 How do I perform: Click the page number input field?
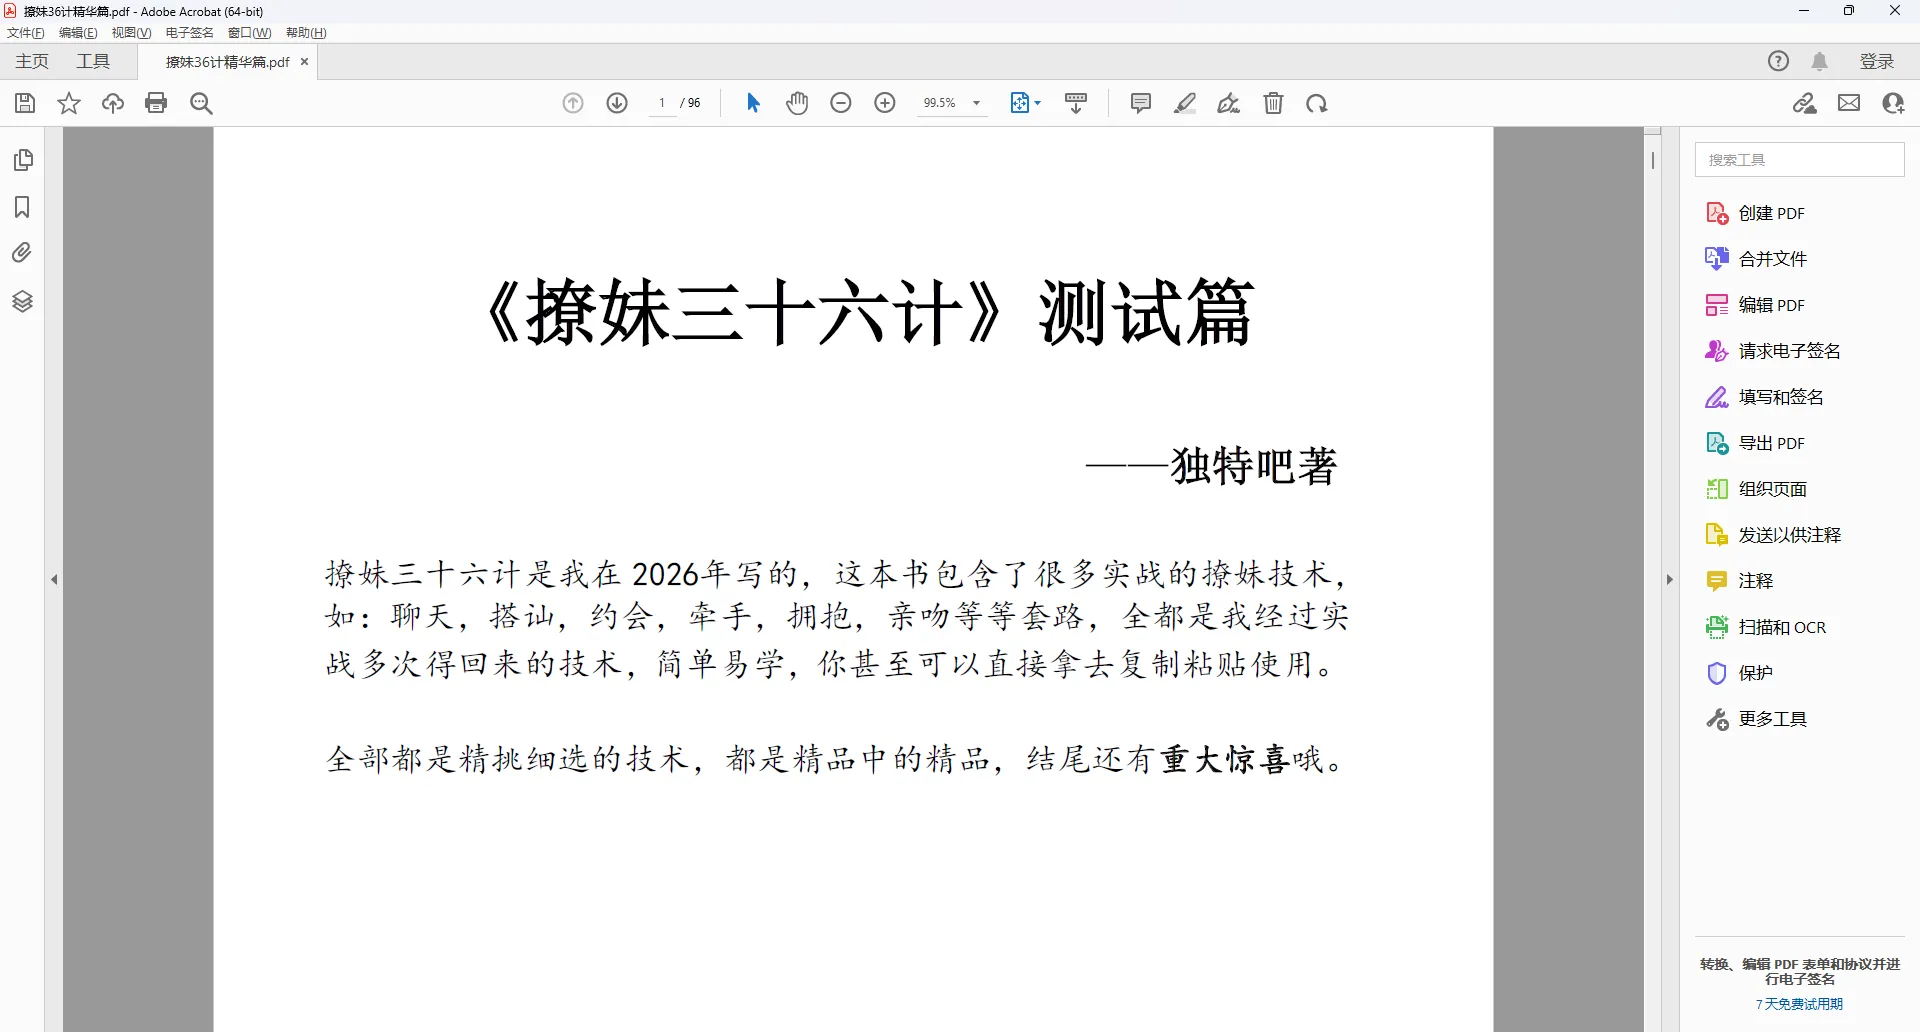point(662,103)
